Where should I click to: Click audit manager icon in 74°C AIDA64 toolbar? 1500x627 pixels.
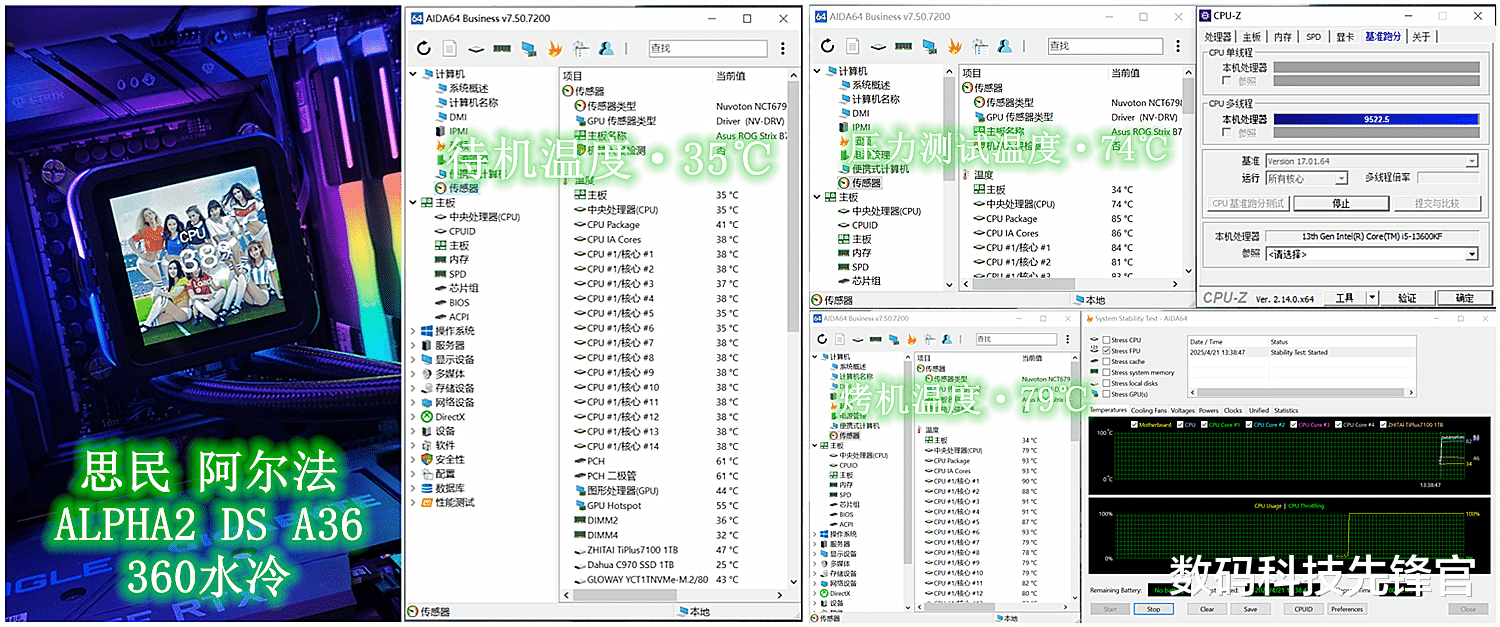click(x=980, y=46)
